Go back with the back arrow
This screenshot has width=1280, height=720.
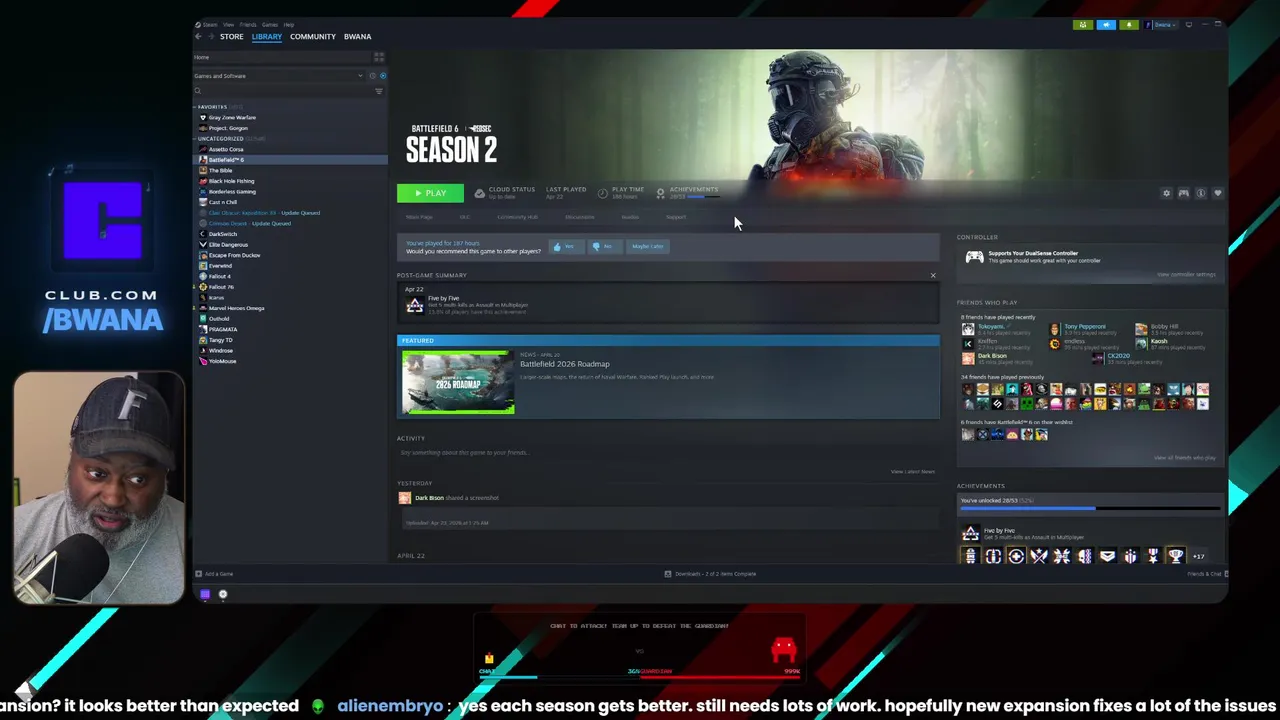[x=198, y=37]
